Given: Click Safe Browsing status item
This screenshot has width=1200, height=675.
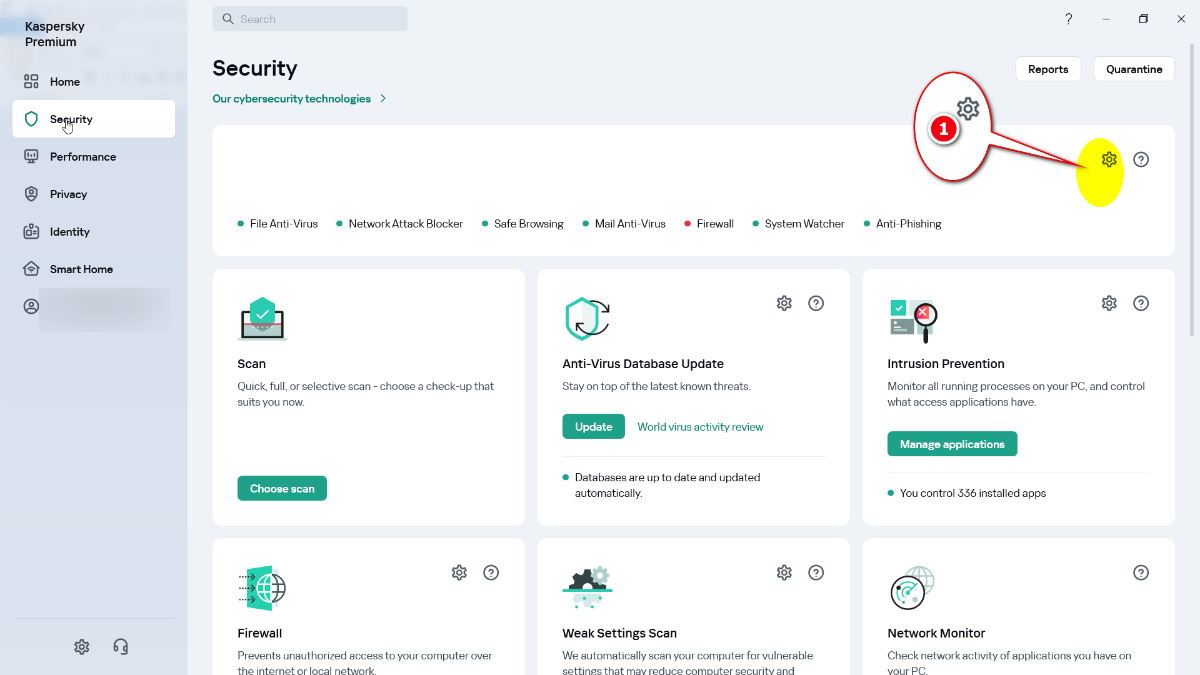Looking at the screenshot, I should (x=522, y=224).
